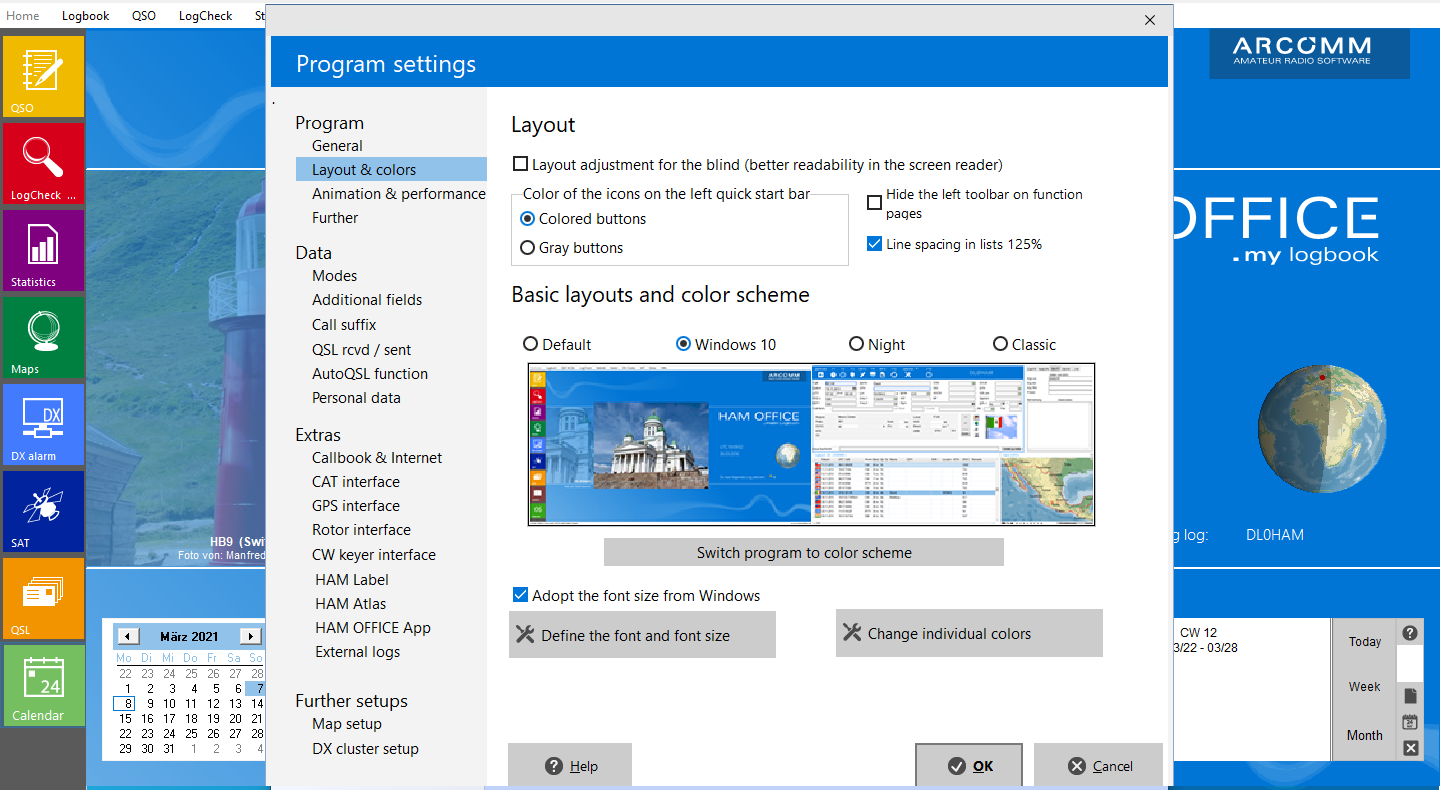
Task: Click the help question mark icon beside Today
Action: pos(1410,632)
